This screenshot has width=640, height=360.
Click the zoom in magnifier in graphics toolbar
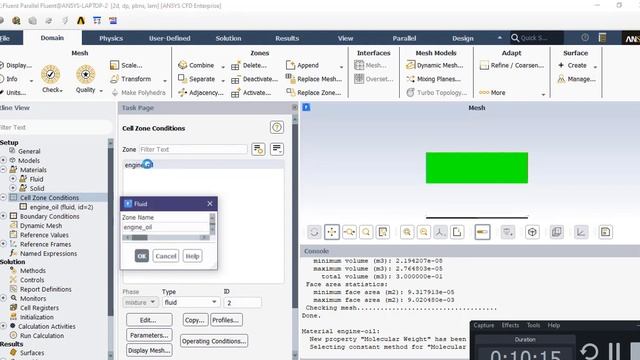pyautogui.click(x=407, y=232)
